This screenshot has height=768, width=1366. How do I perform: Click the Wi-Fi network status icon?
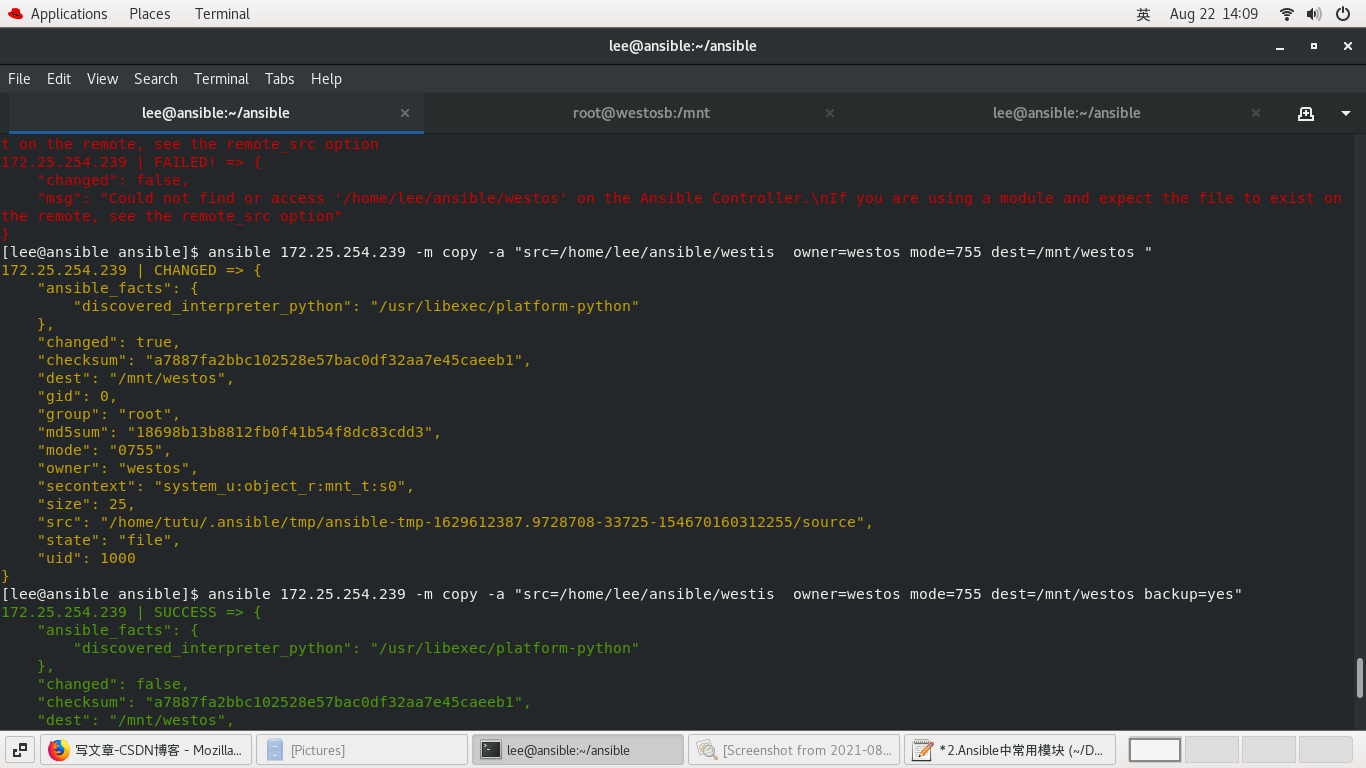tap(1287, 14)
